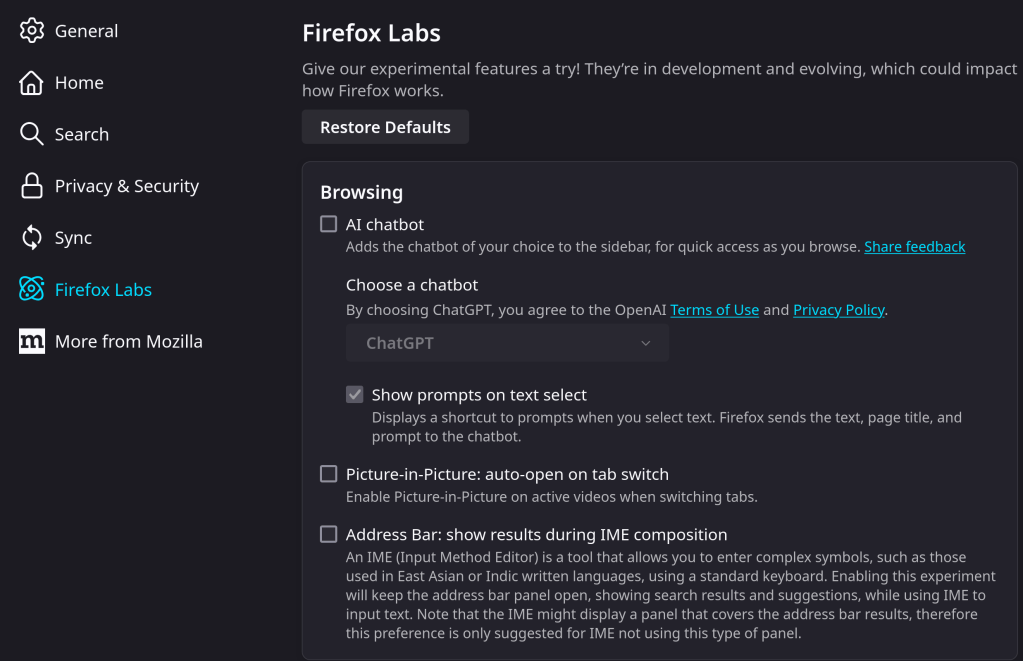Screen dimensions: 1023x661
Task: Go to 'More from Mozilla' text label
Action: click(128, 341)
